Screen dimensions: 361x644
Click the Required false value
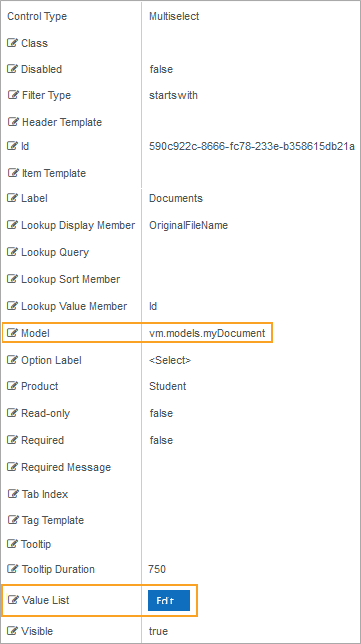pyautogui.click(x=161, y=440)
